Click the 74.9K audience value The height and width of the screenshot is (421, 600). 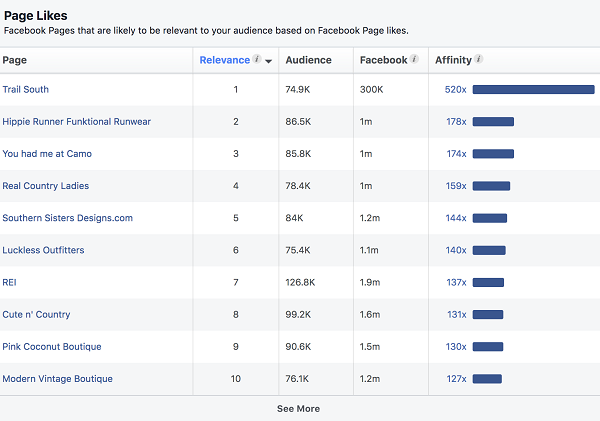298,90
